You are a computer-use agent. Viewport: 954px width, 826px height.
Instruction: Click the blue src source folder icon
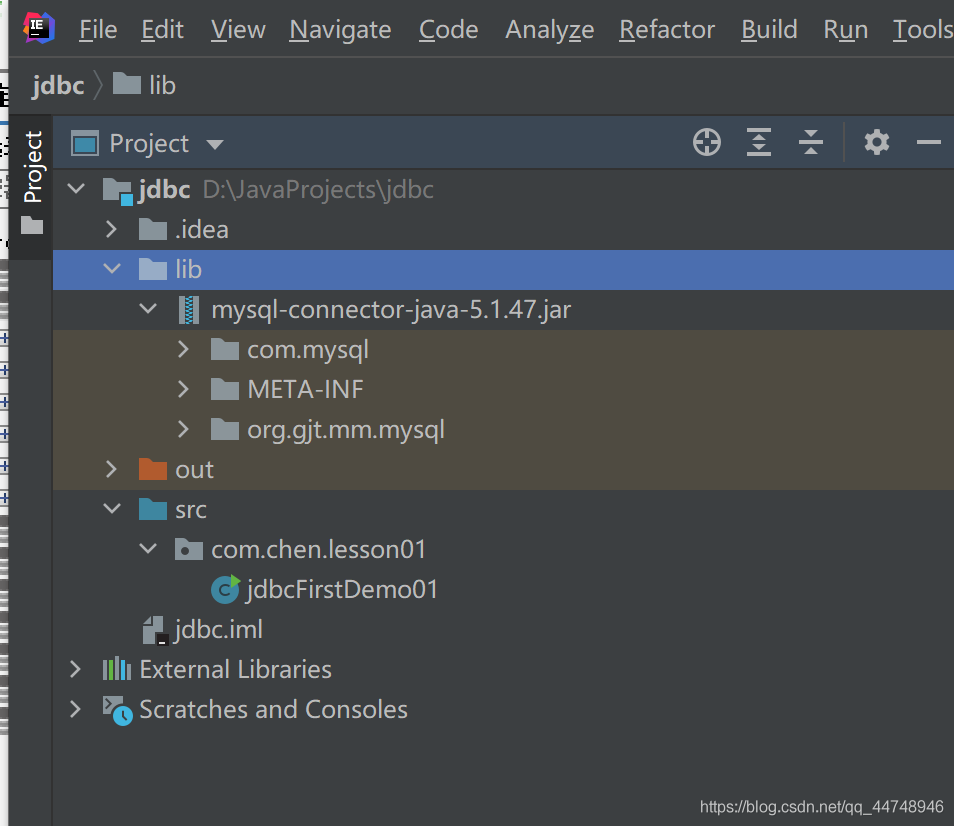[x=153, y=509]
